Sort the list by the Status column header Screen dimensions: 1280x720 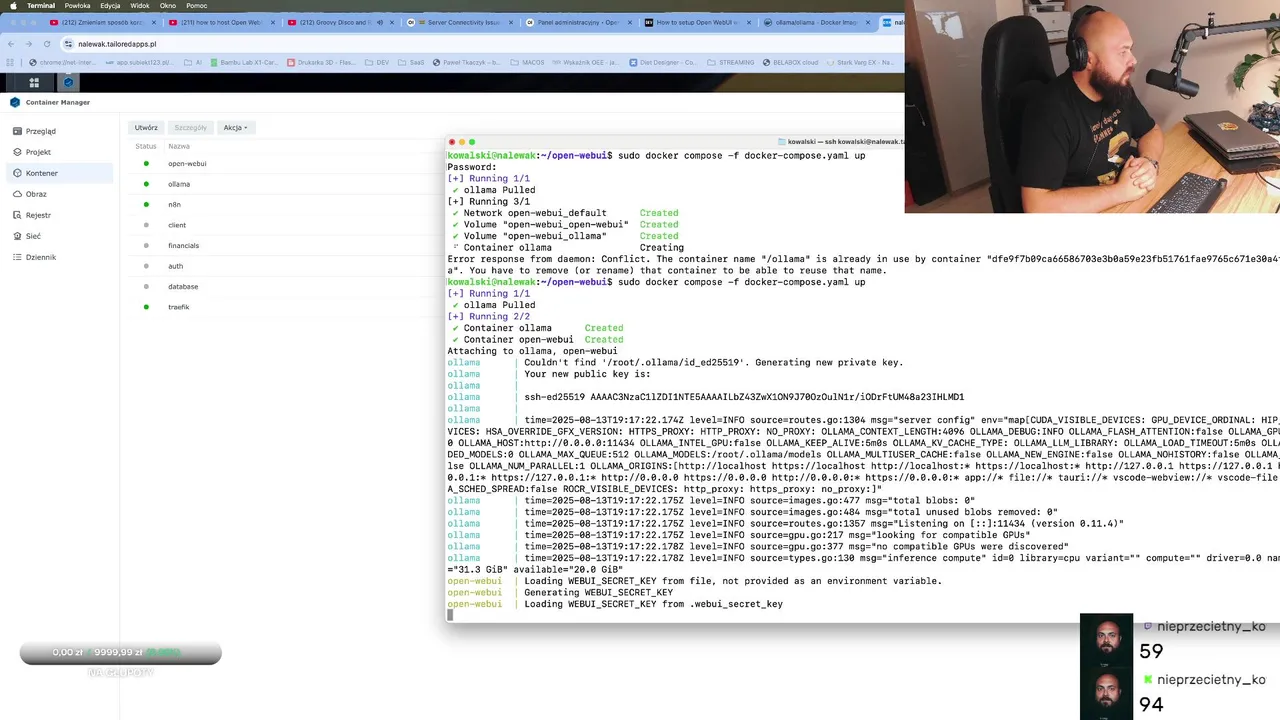tap(146, 146)
